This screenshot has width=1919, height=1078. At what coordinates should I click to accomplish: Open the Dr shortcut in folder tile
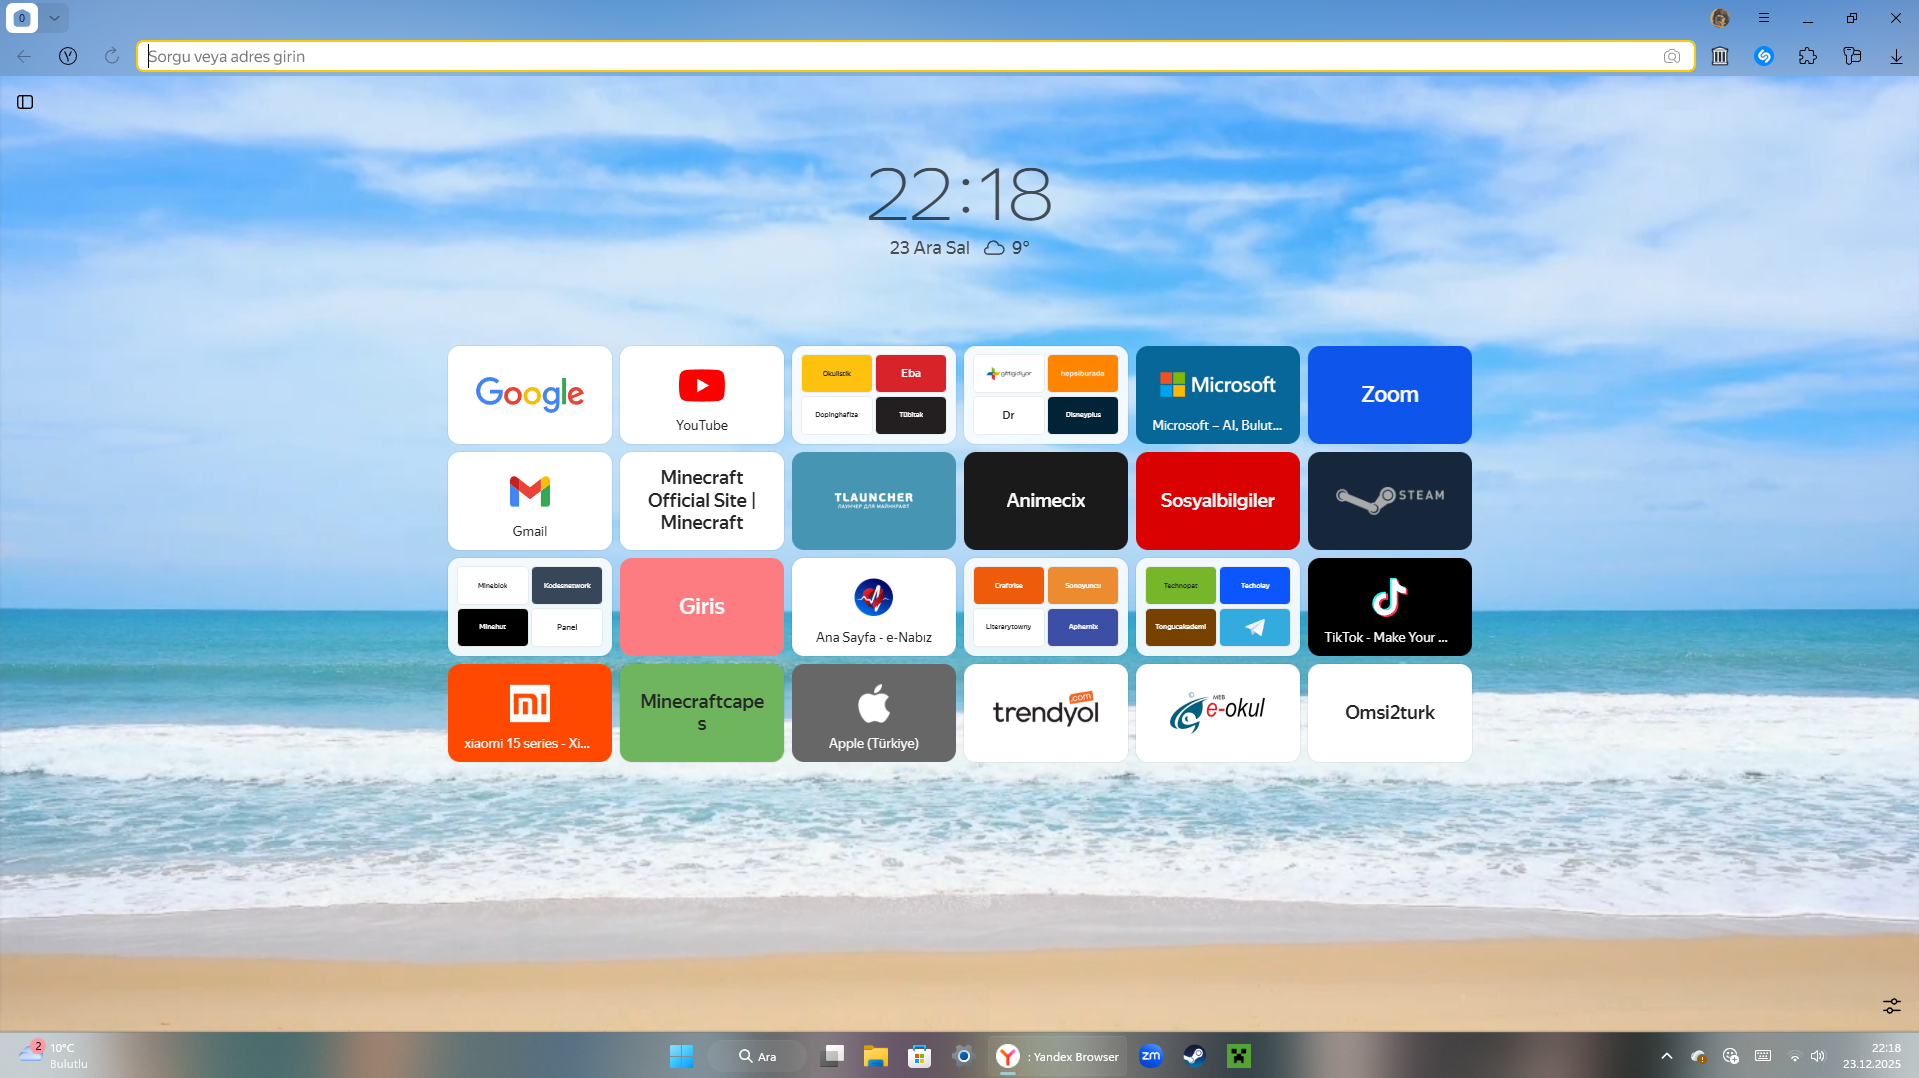1009,415
